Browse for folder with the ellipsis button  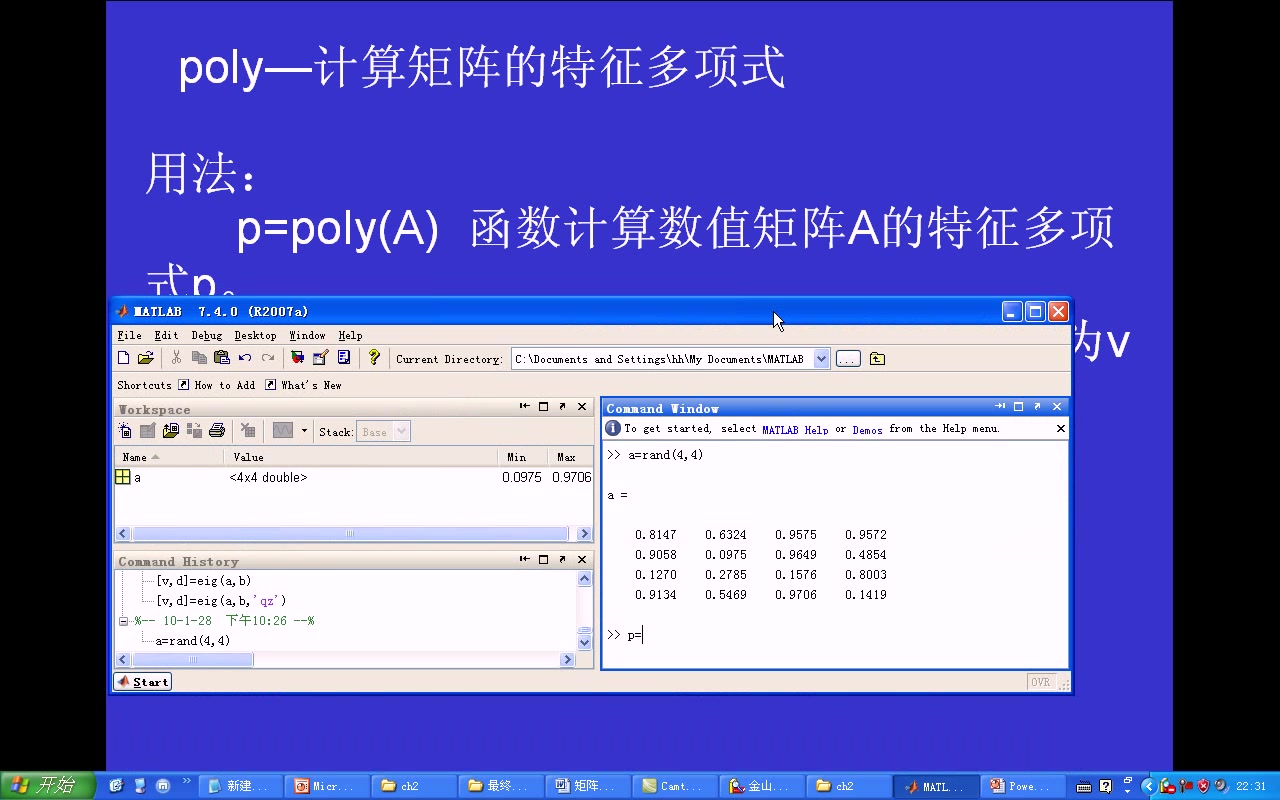tap(848, 359)
